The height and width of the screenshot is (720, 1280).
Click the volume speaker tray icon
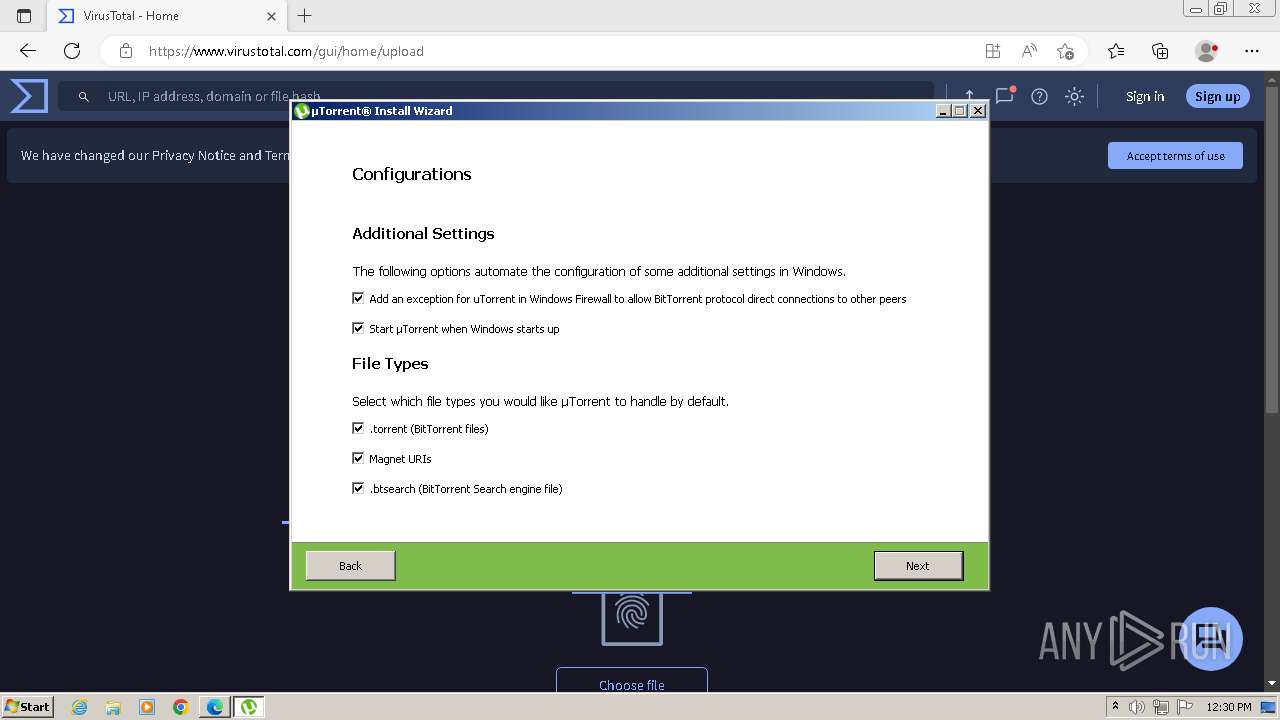pyautogui.click(x=1137, y=707)
